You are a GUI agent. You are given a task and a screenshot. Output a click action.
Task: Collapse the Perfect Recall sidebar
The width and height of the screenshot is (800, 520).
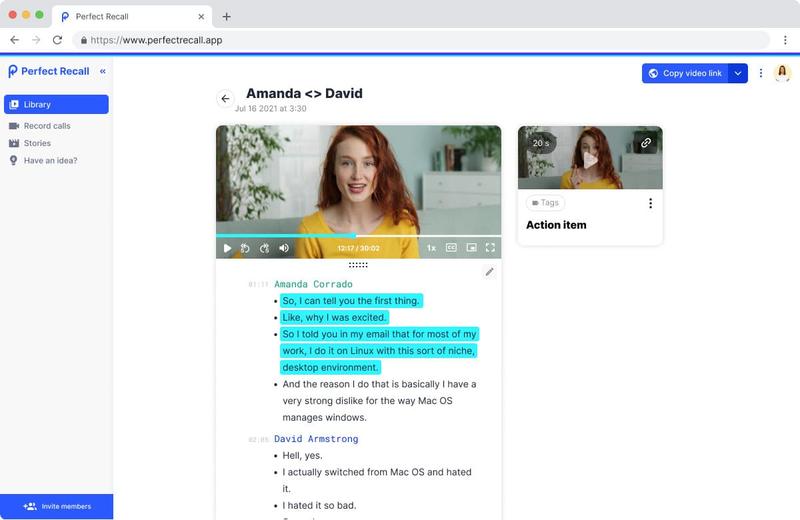tap(103, 71)
